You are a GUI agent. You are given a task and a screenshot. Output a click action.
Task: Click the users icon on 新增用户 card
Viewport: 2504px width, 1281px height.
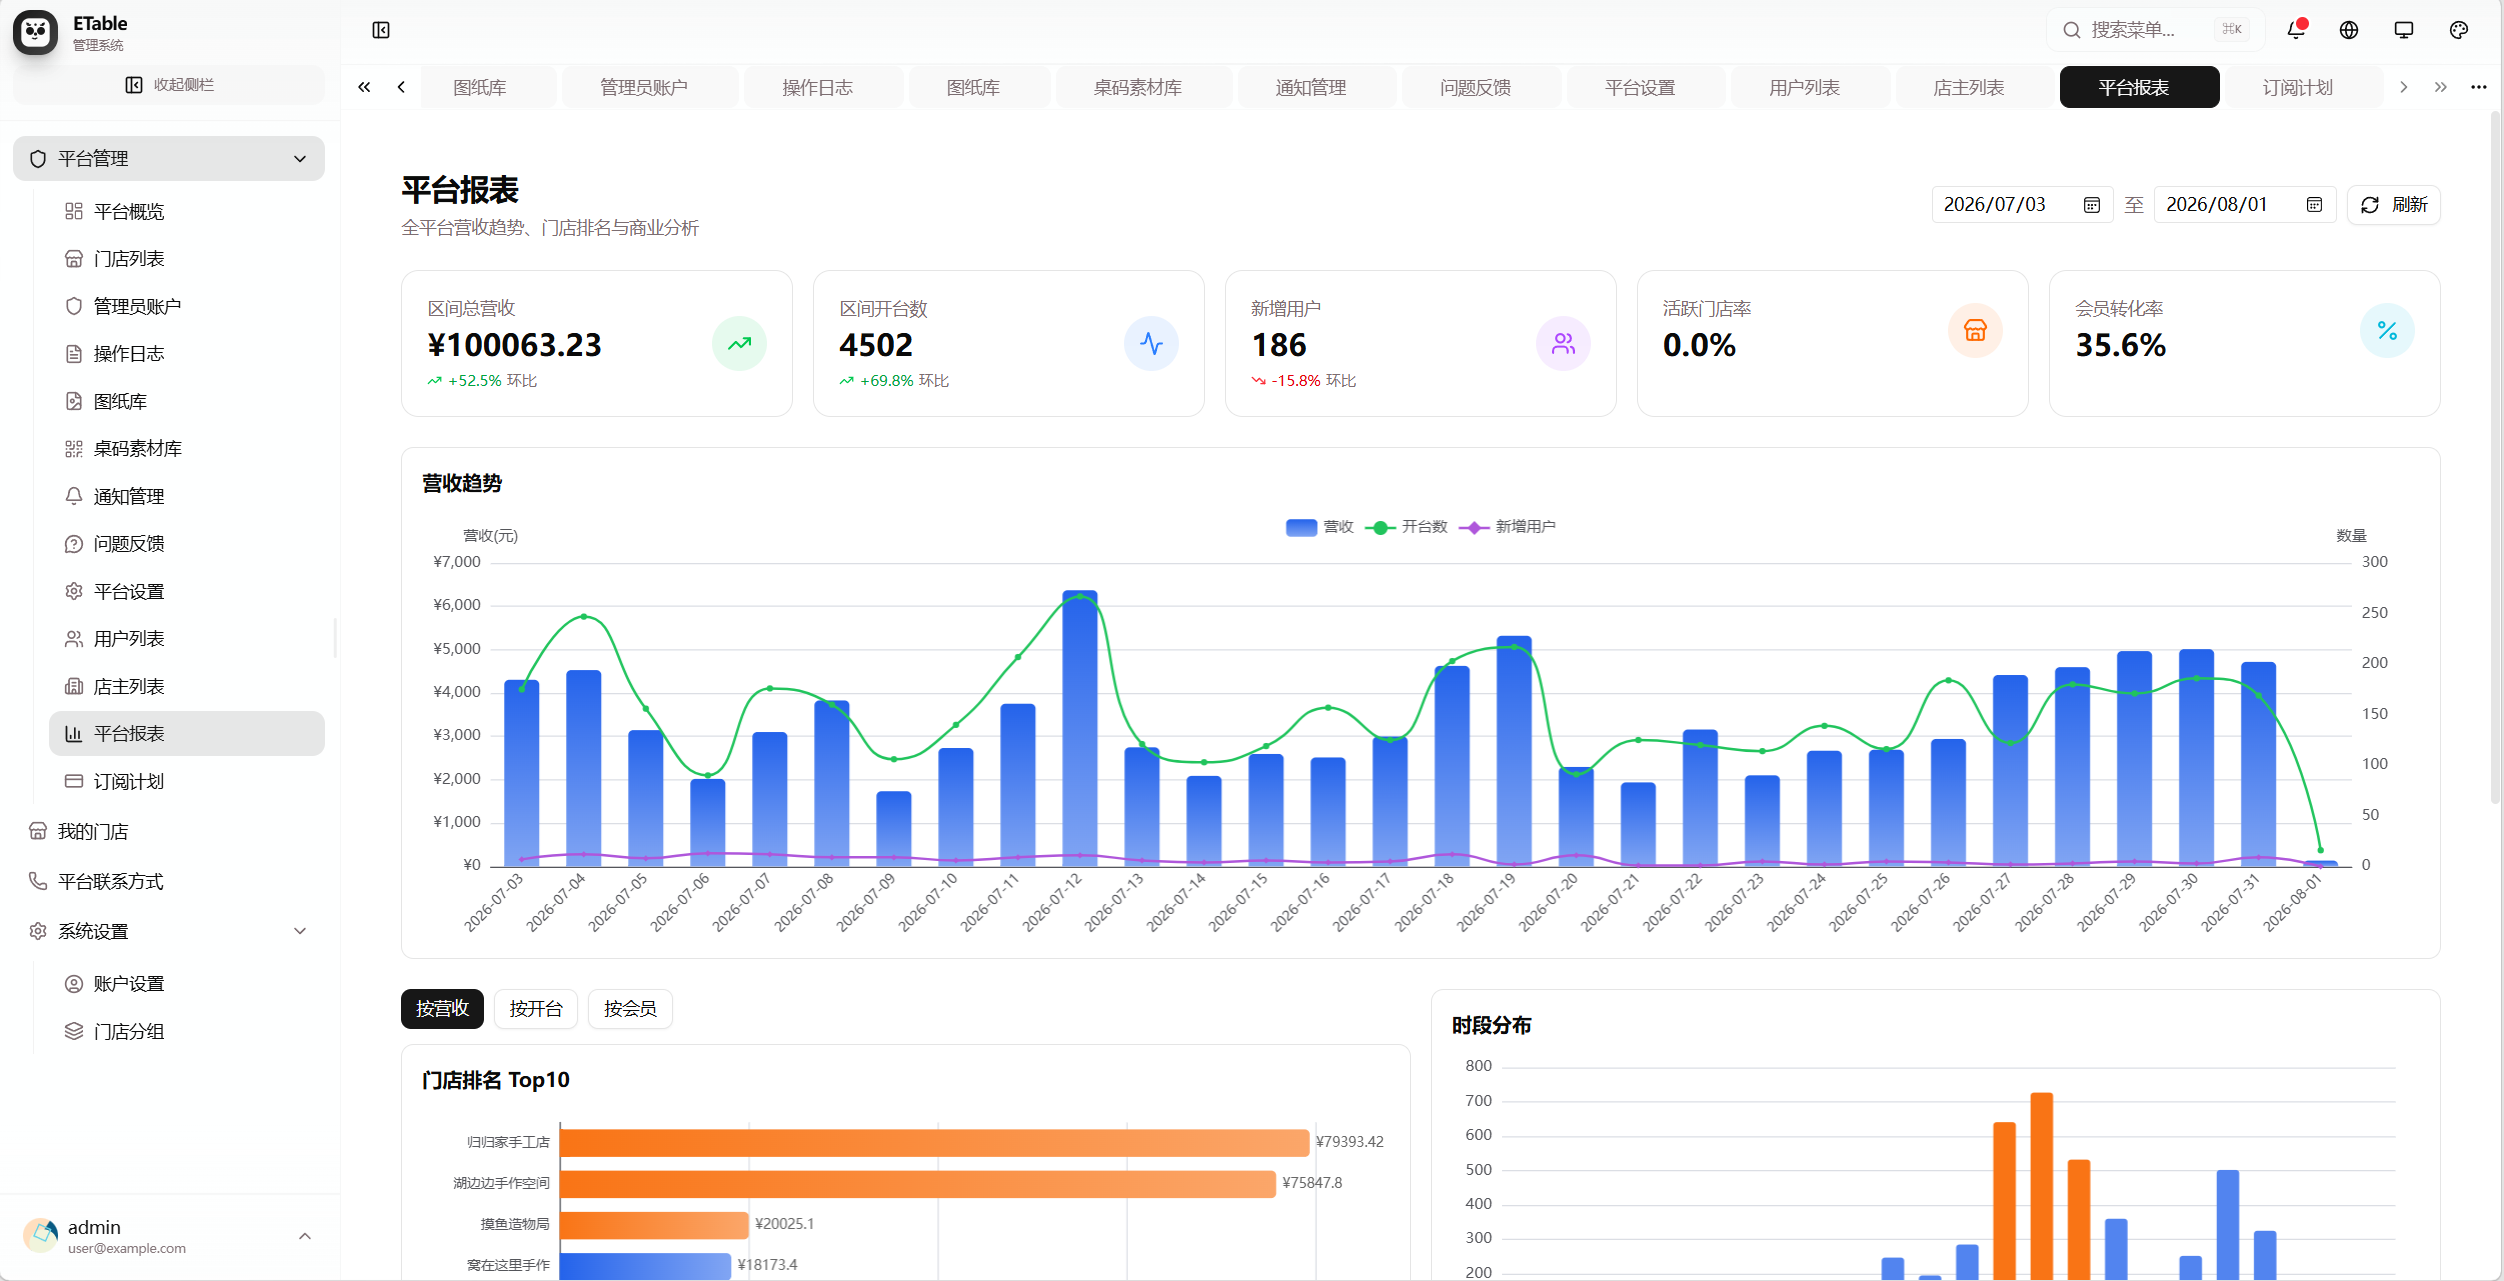tap(1563, 344)
